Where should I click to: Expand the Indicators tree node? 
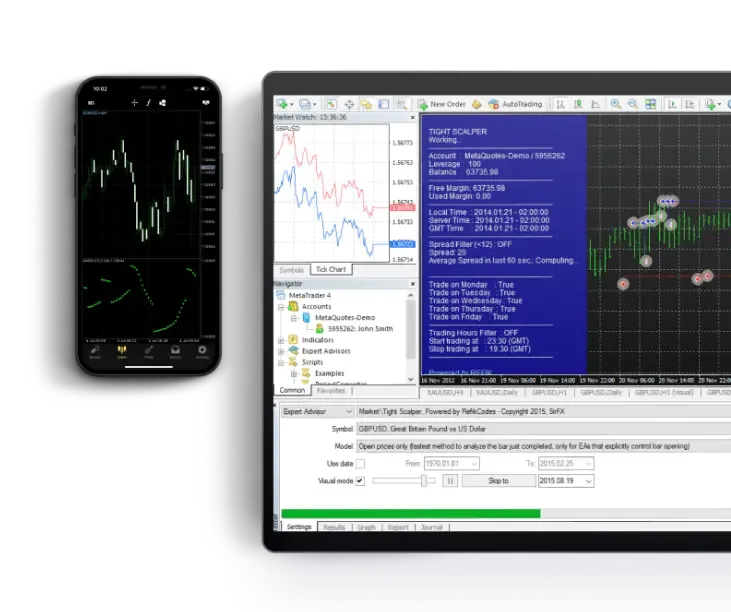coord(280,340)
